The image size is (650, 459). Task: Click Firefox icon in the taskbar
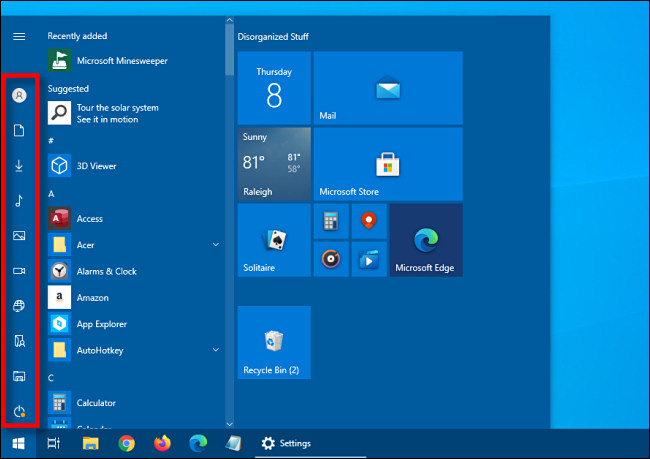point(162,442)
